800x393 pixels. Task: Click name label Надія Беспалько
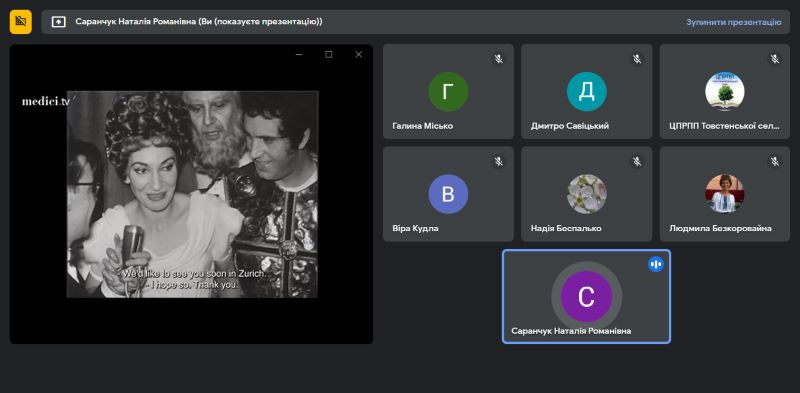coord(566,228)
